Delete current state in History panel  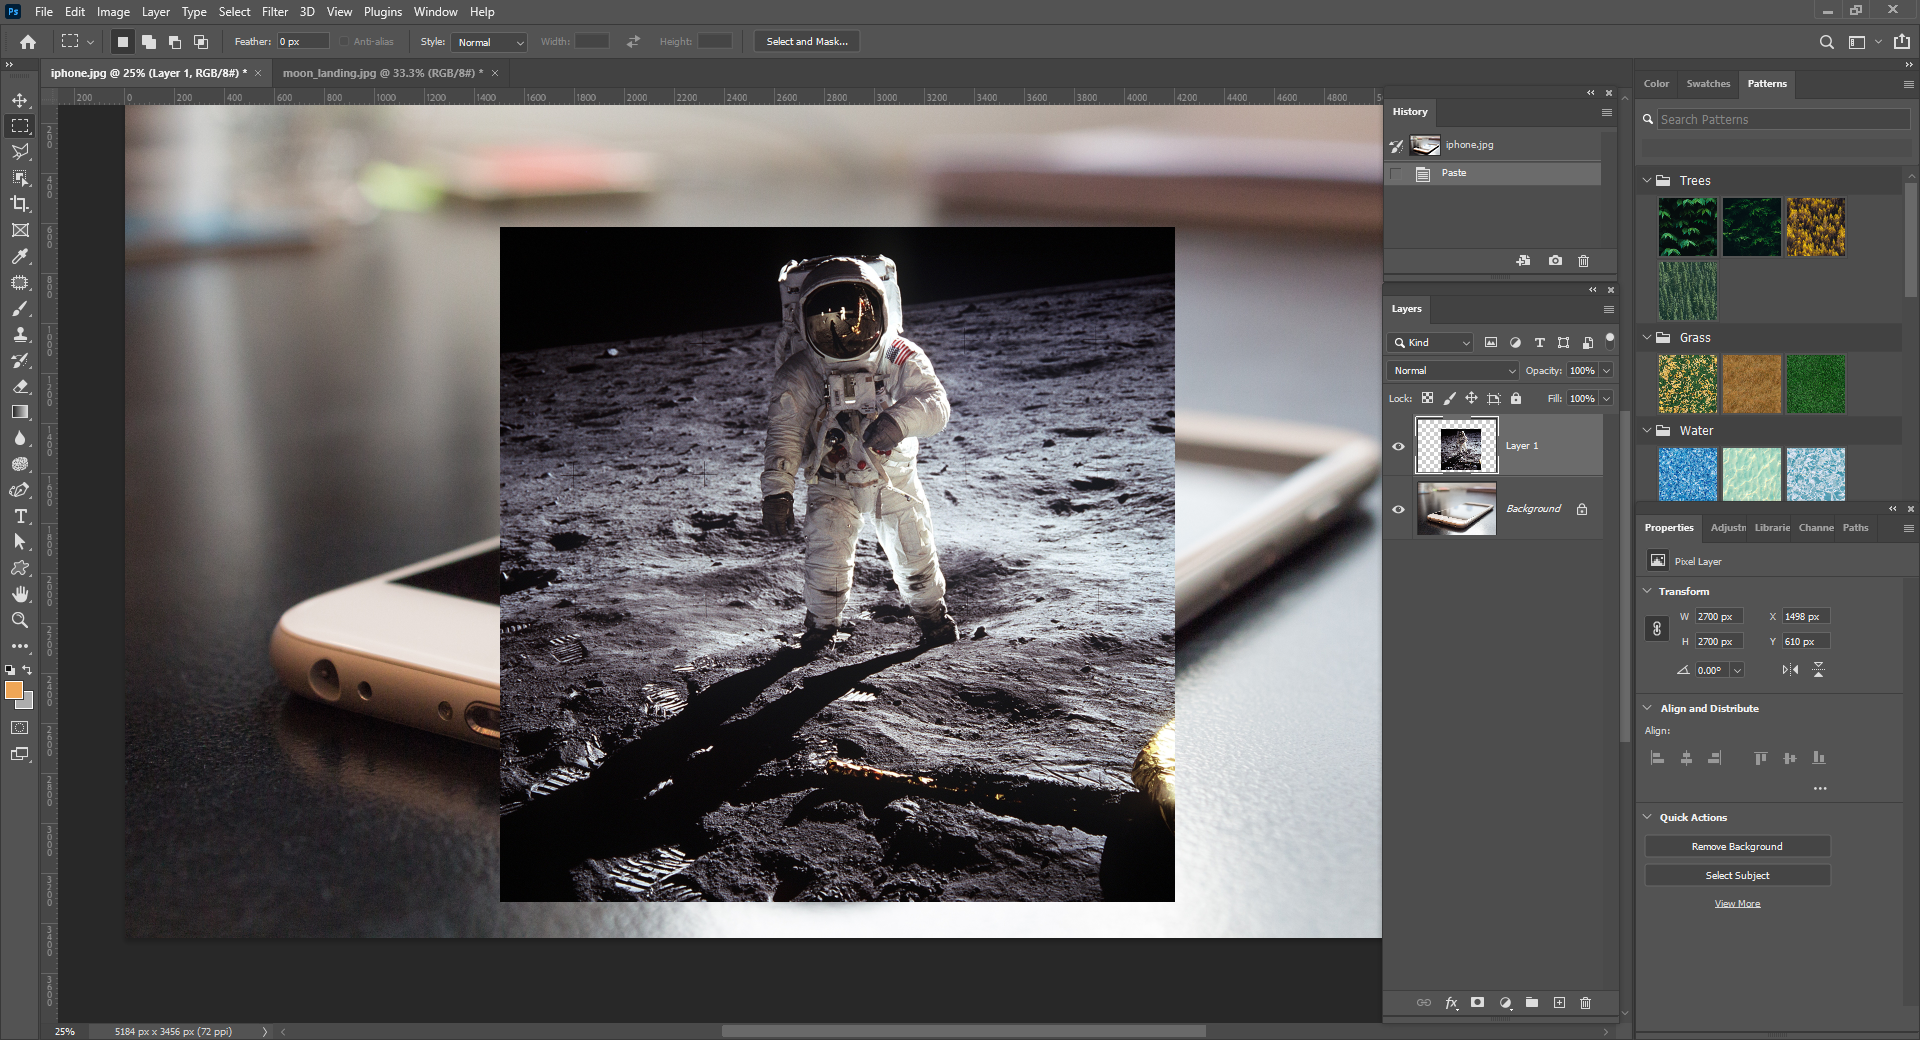[1583, 261]
